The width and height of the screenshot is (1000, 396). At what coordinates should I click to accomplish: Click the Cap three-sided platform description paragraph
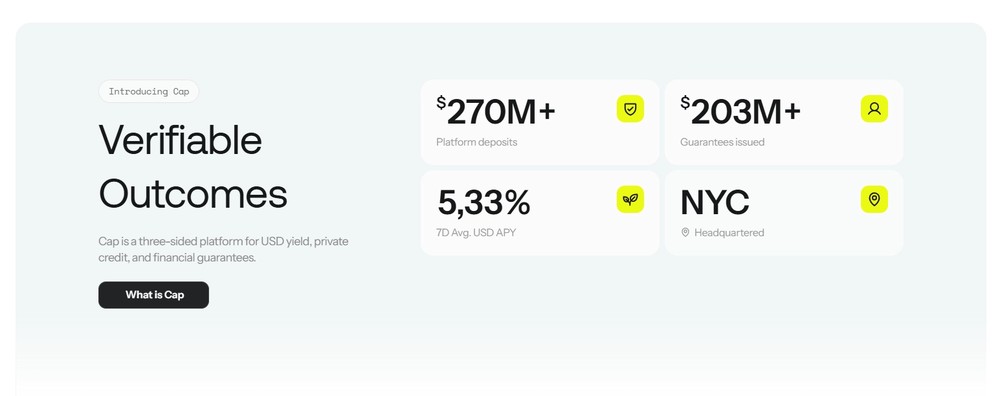tap(223, 250)
